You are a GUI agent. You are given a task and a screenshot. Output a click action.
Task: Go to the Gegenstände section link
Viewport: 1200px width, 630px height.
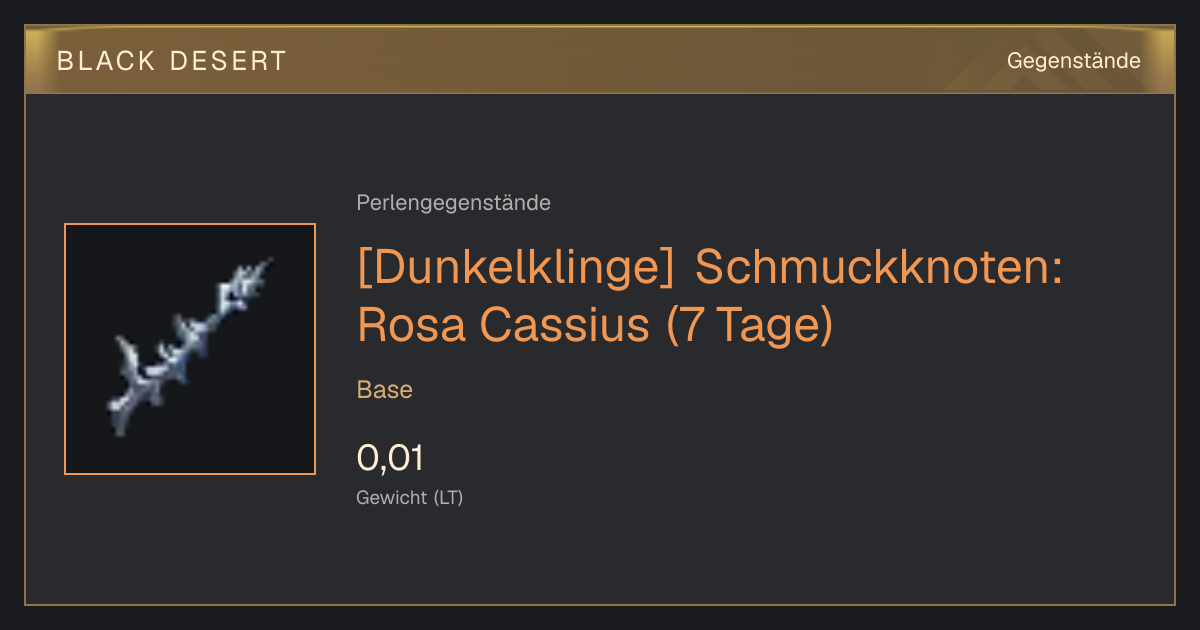(1073, 61)
